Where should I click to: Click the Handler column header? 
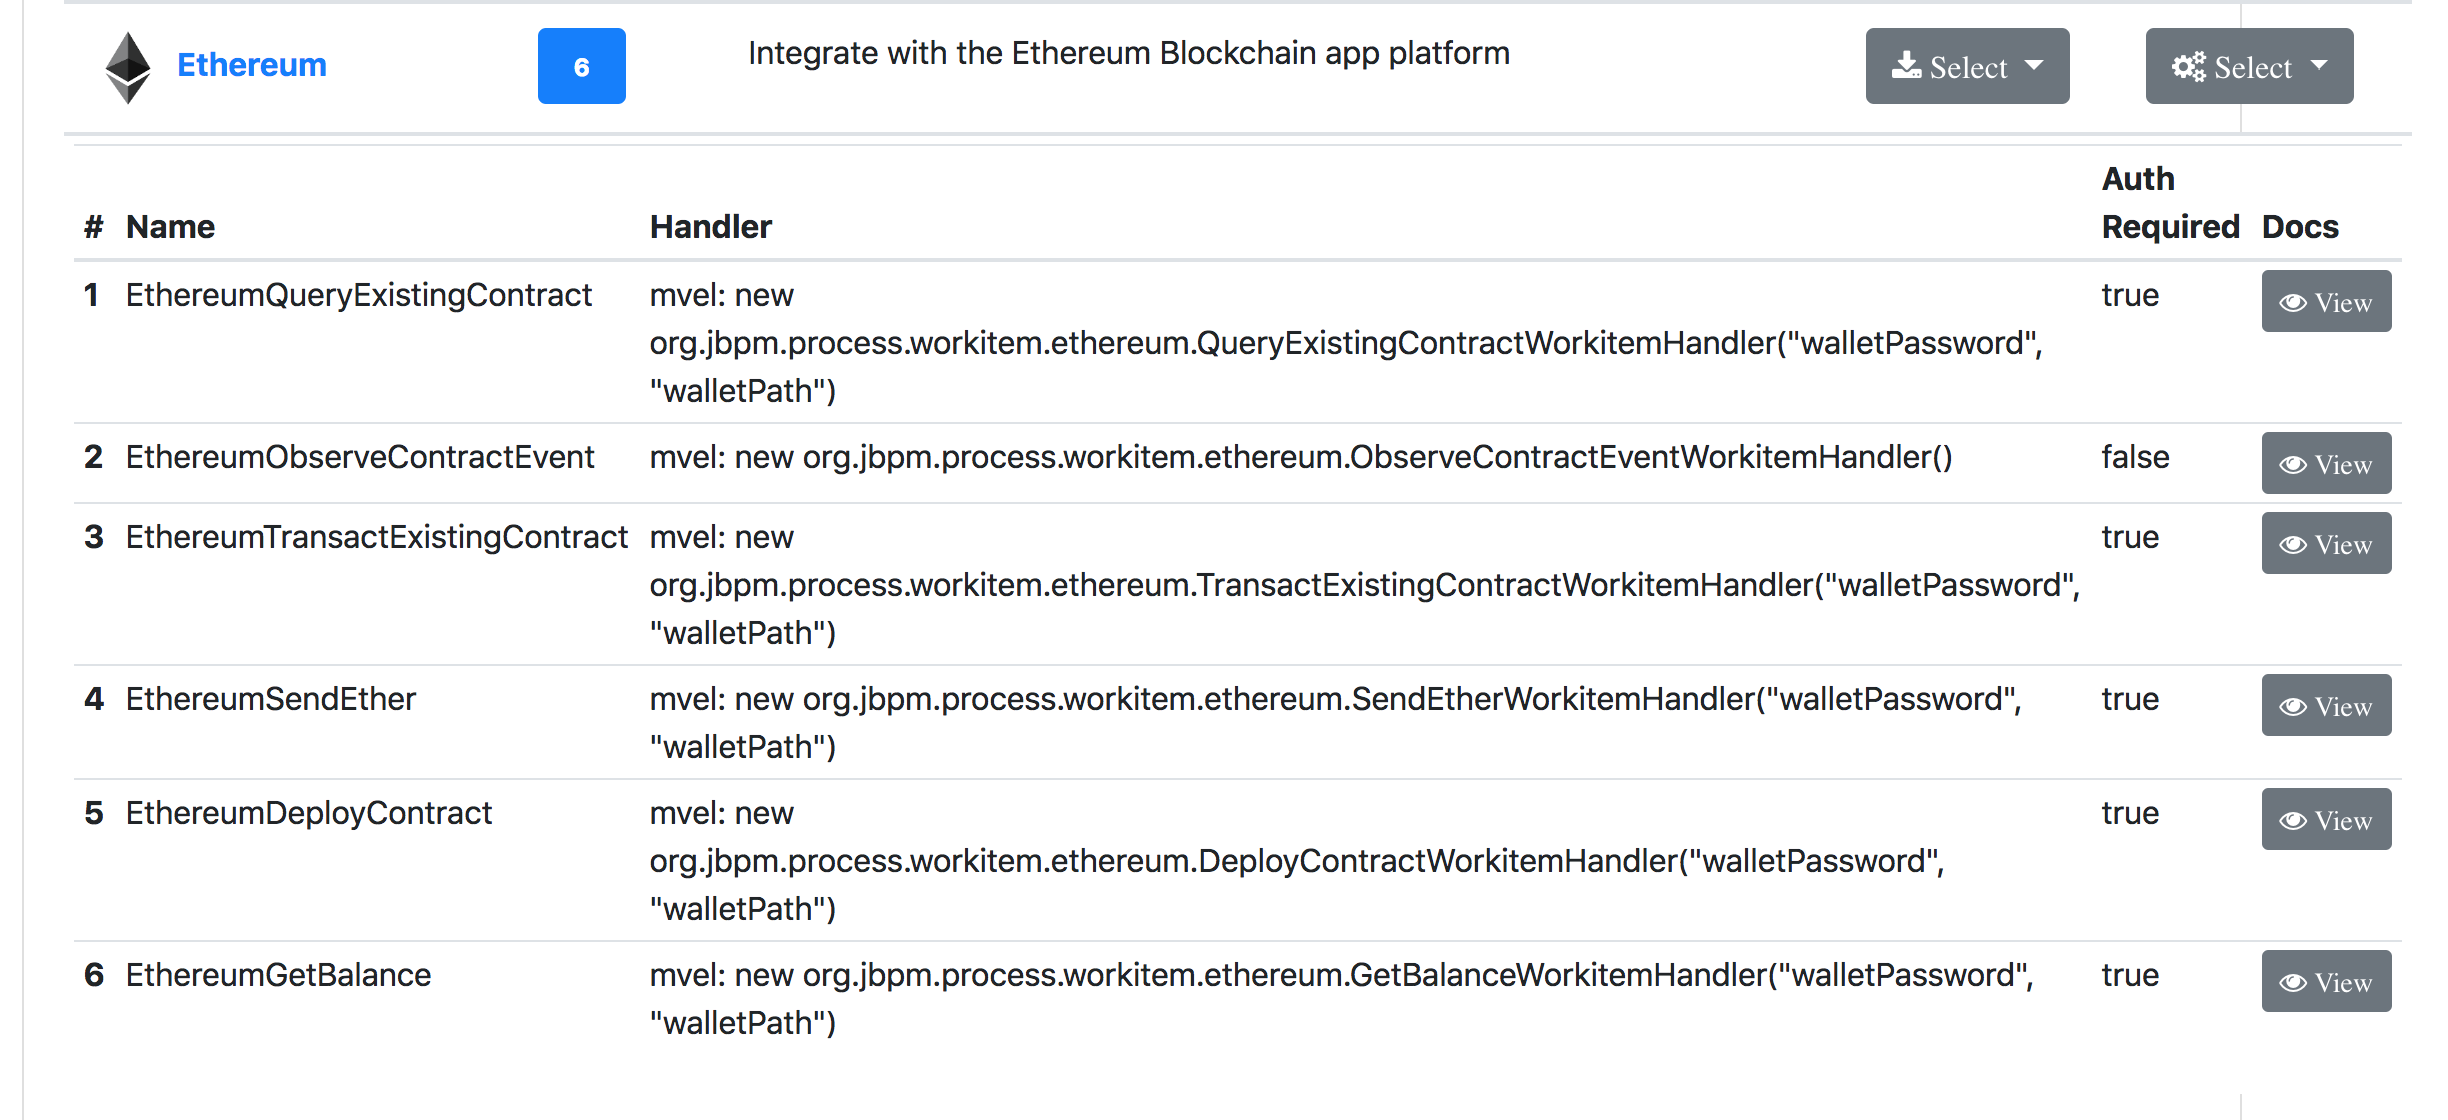click(x=710, y=227)
